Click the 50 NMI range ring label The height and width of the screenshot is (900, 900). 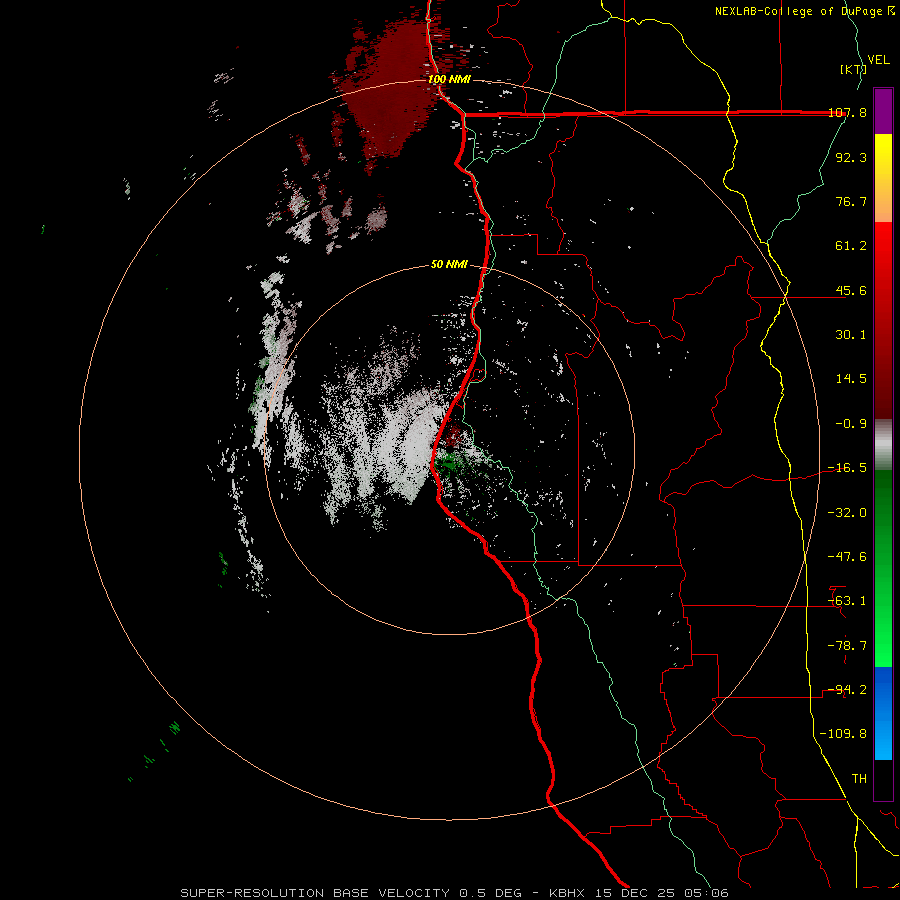(449, 264)
